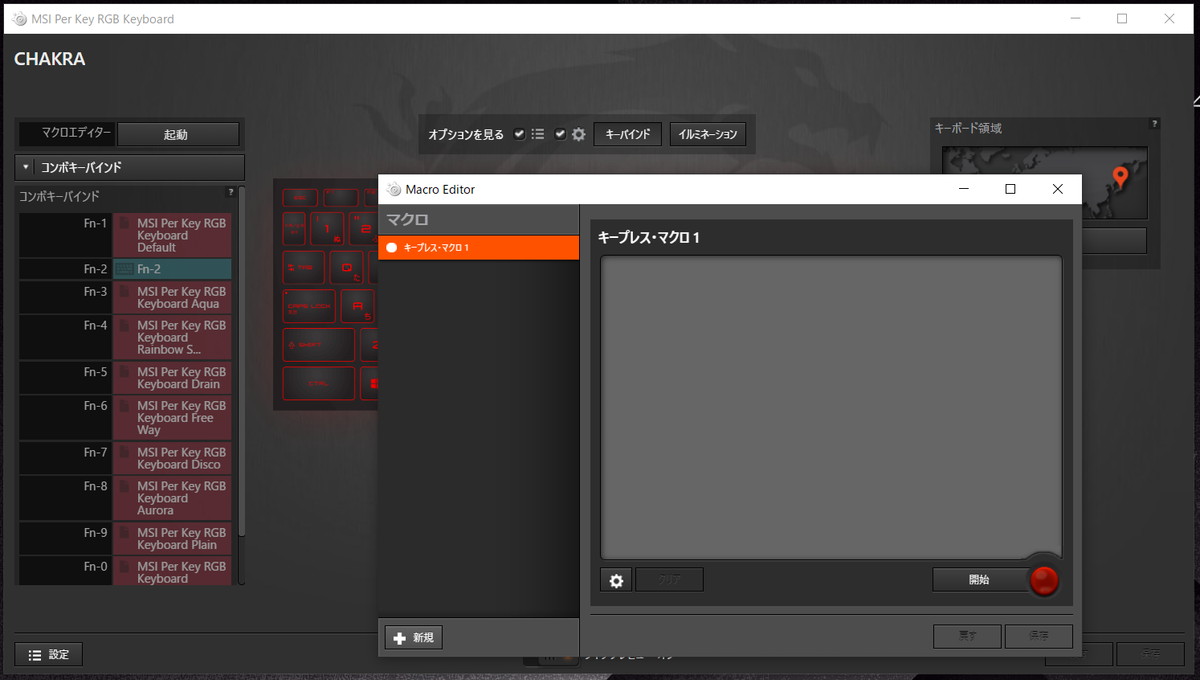Click the file icon in Fn-9 Plain binding

tap(124, 534)
